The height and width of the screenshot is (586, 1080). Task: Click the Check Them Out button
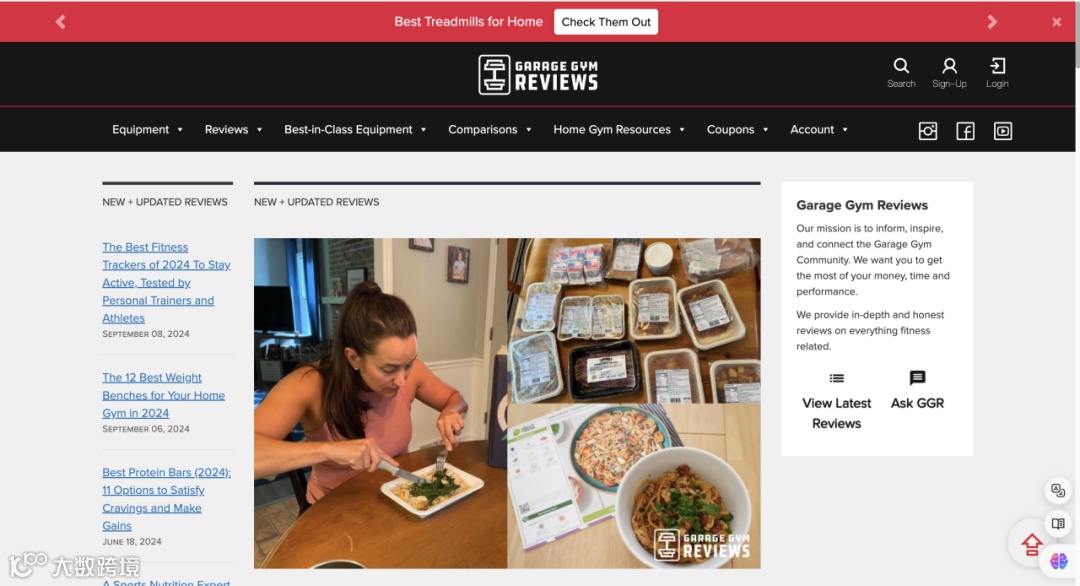[x=605, y=22]
